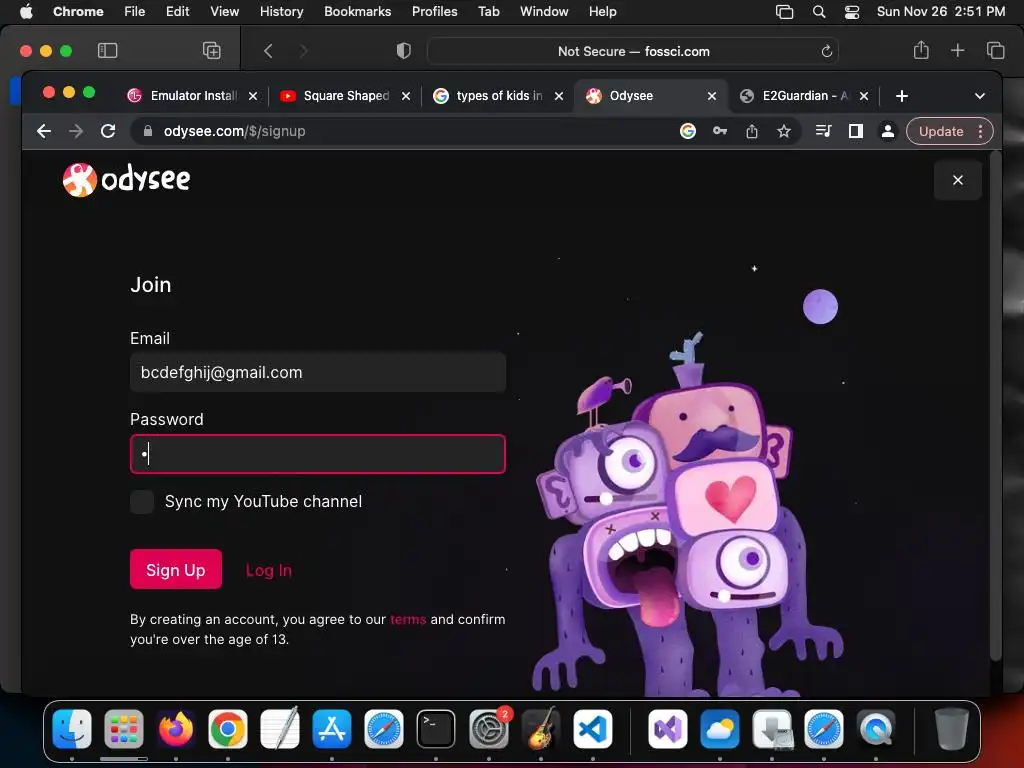This screenshot has height=768, width=1024.
Task: Open a new Chrome tab
Action: tap(902, 96)
